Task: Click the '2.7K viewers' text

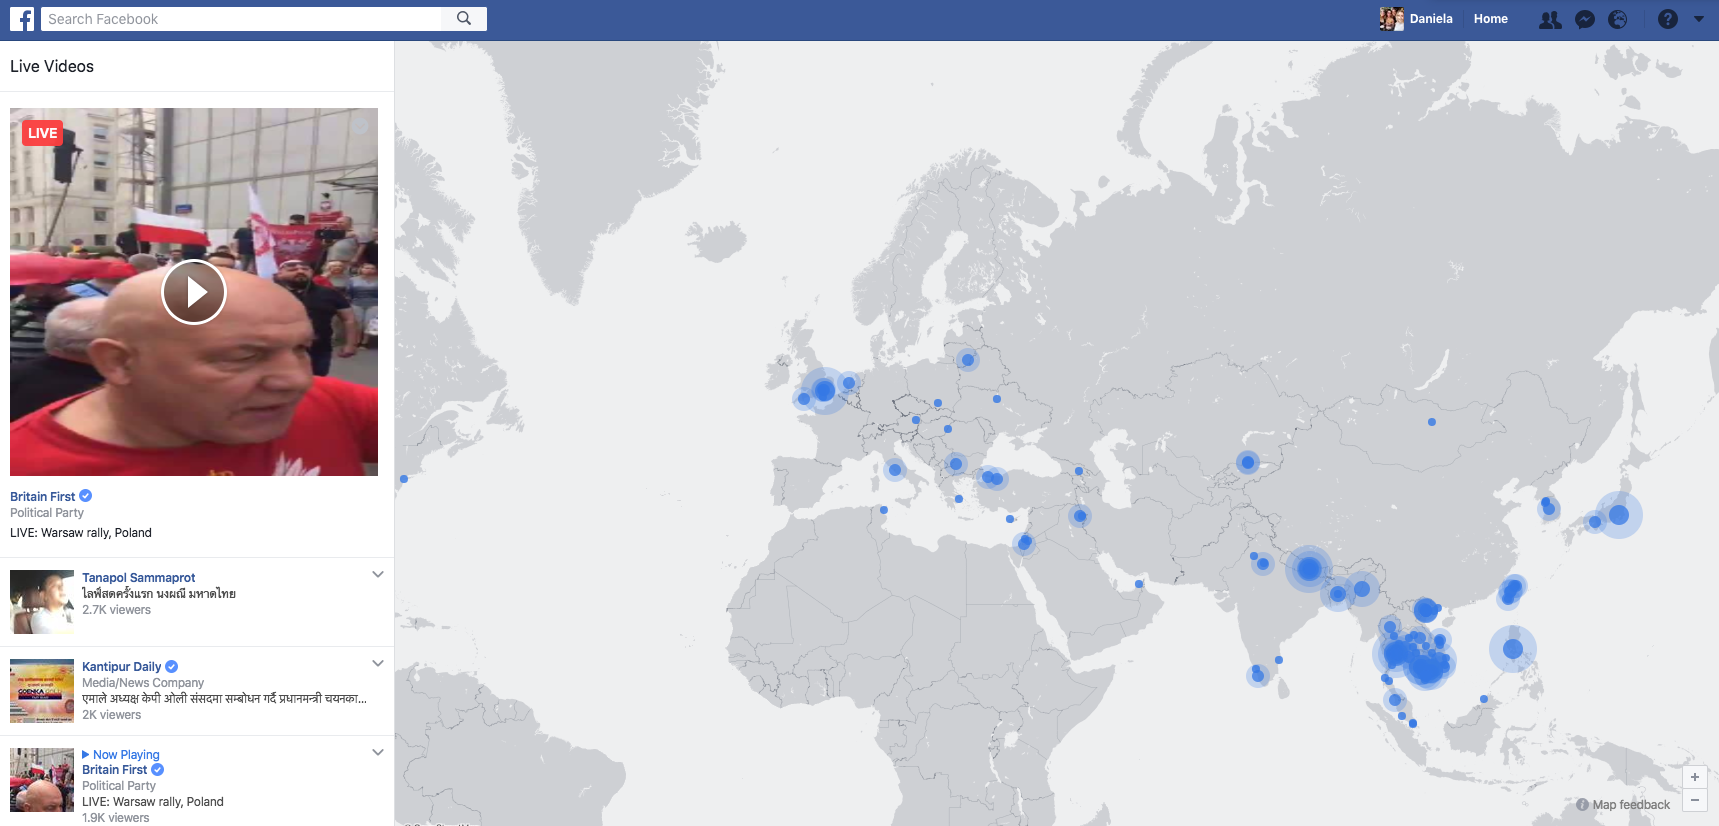Action: pyautogui.click(x=116, y=610)
